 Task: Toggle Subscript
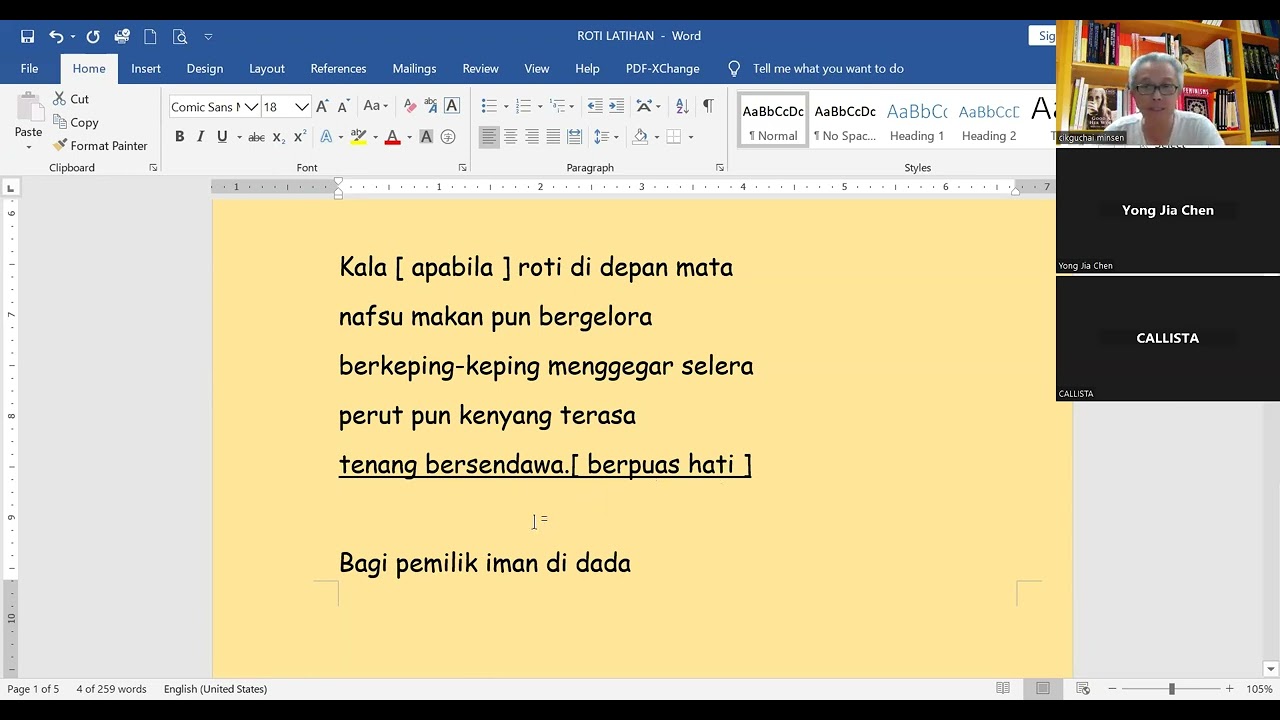point(279,137)
